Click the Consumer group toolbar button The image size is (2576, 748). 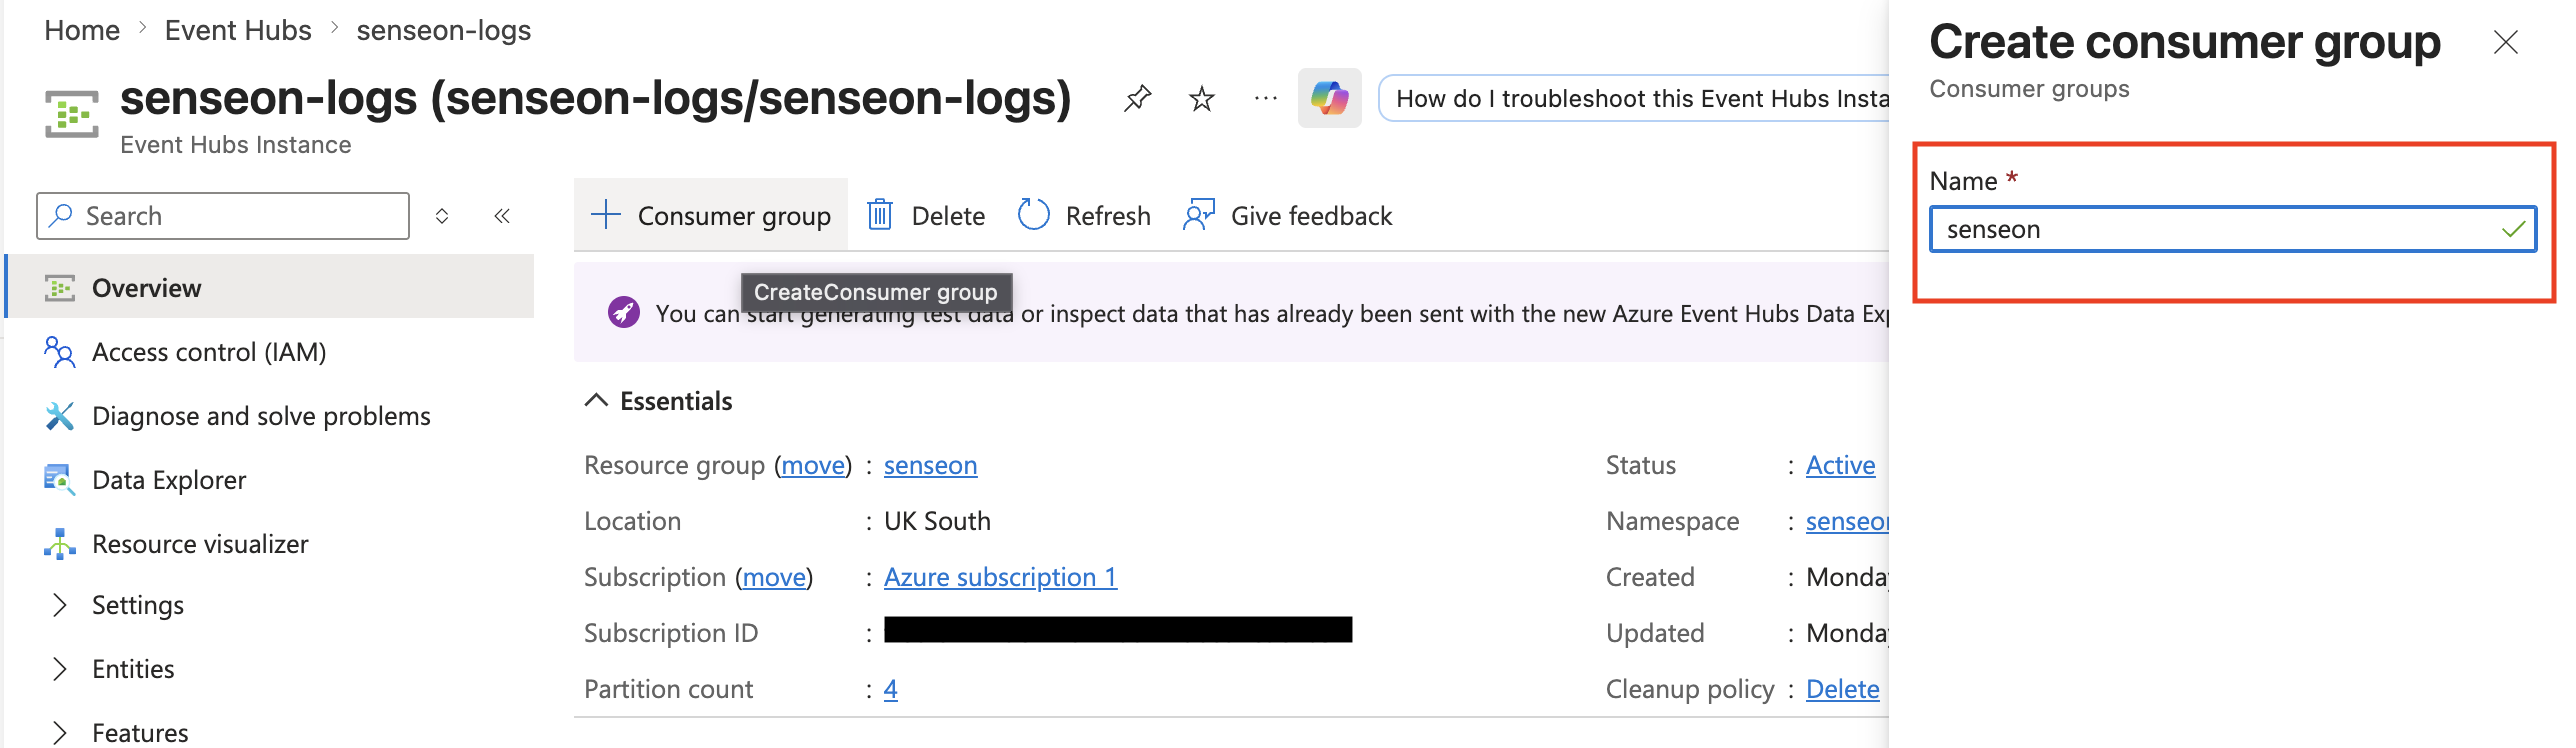pyautogui.click(x=711, y=215)
